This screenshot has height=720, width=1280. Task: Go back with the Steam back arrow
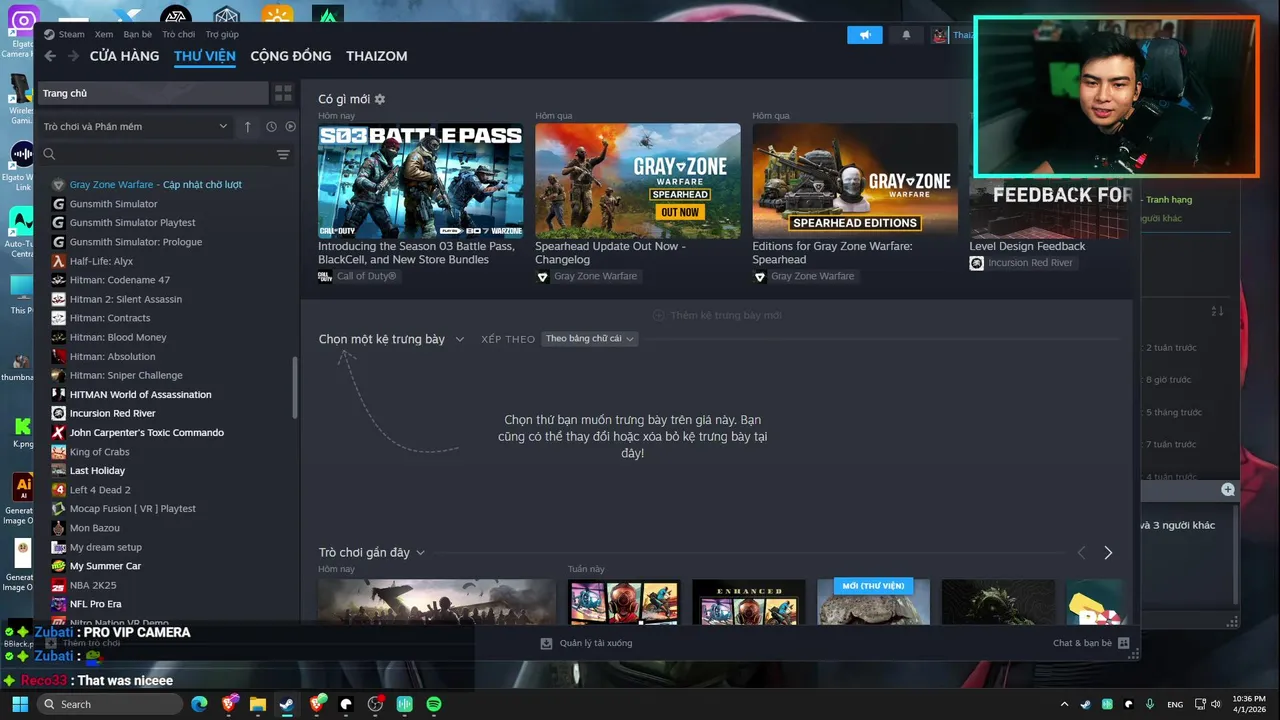click(50, 56)
